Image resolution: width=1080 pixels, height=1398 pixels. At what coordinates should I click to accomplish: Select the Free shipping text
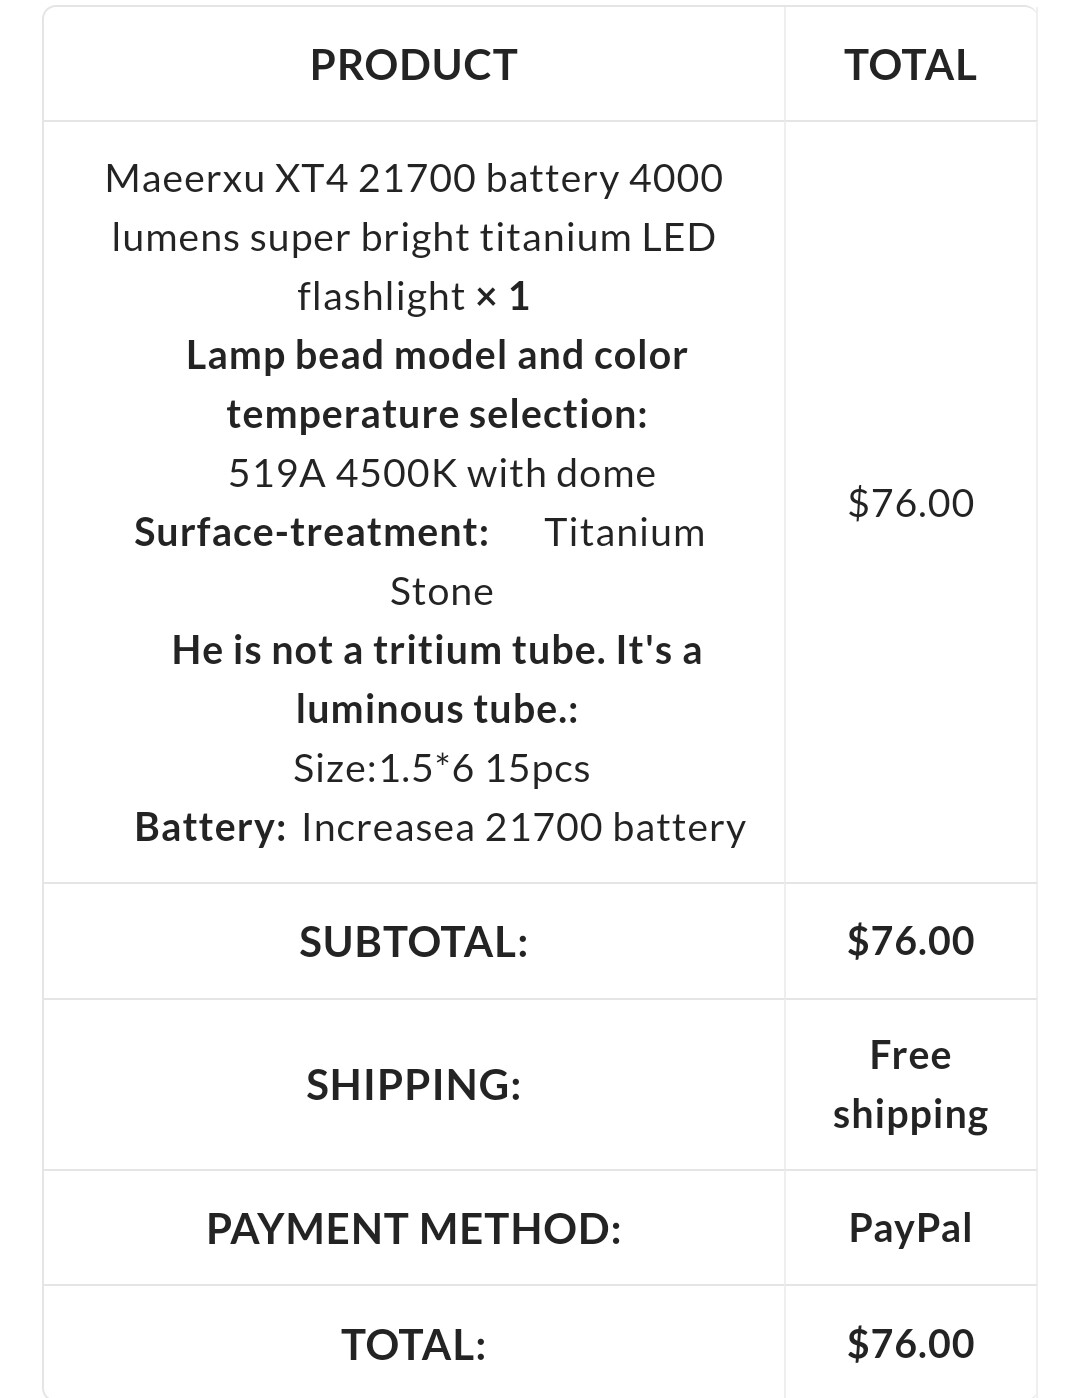pyautogui.click(x=910, y=1085)
